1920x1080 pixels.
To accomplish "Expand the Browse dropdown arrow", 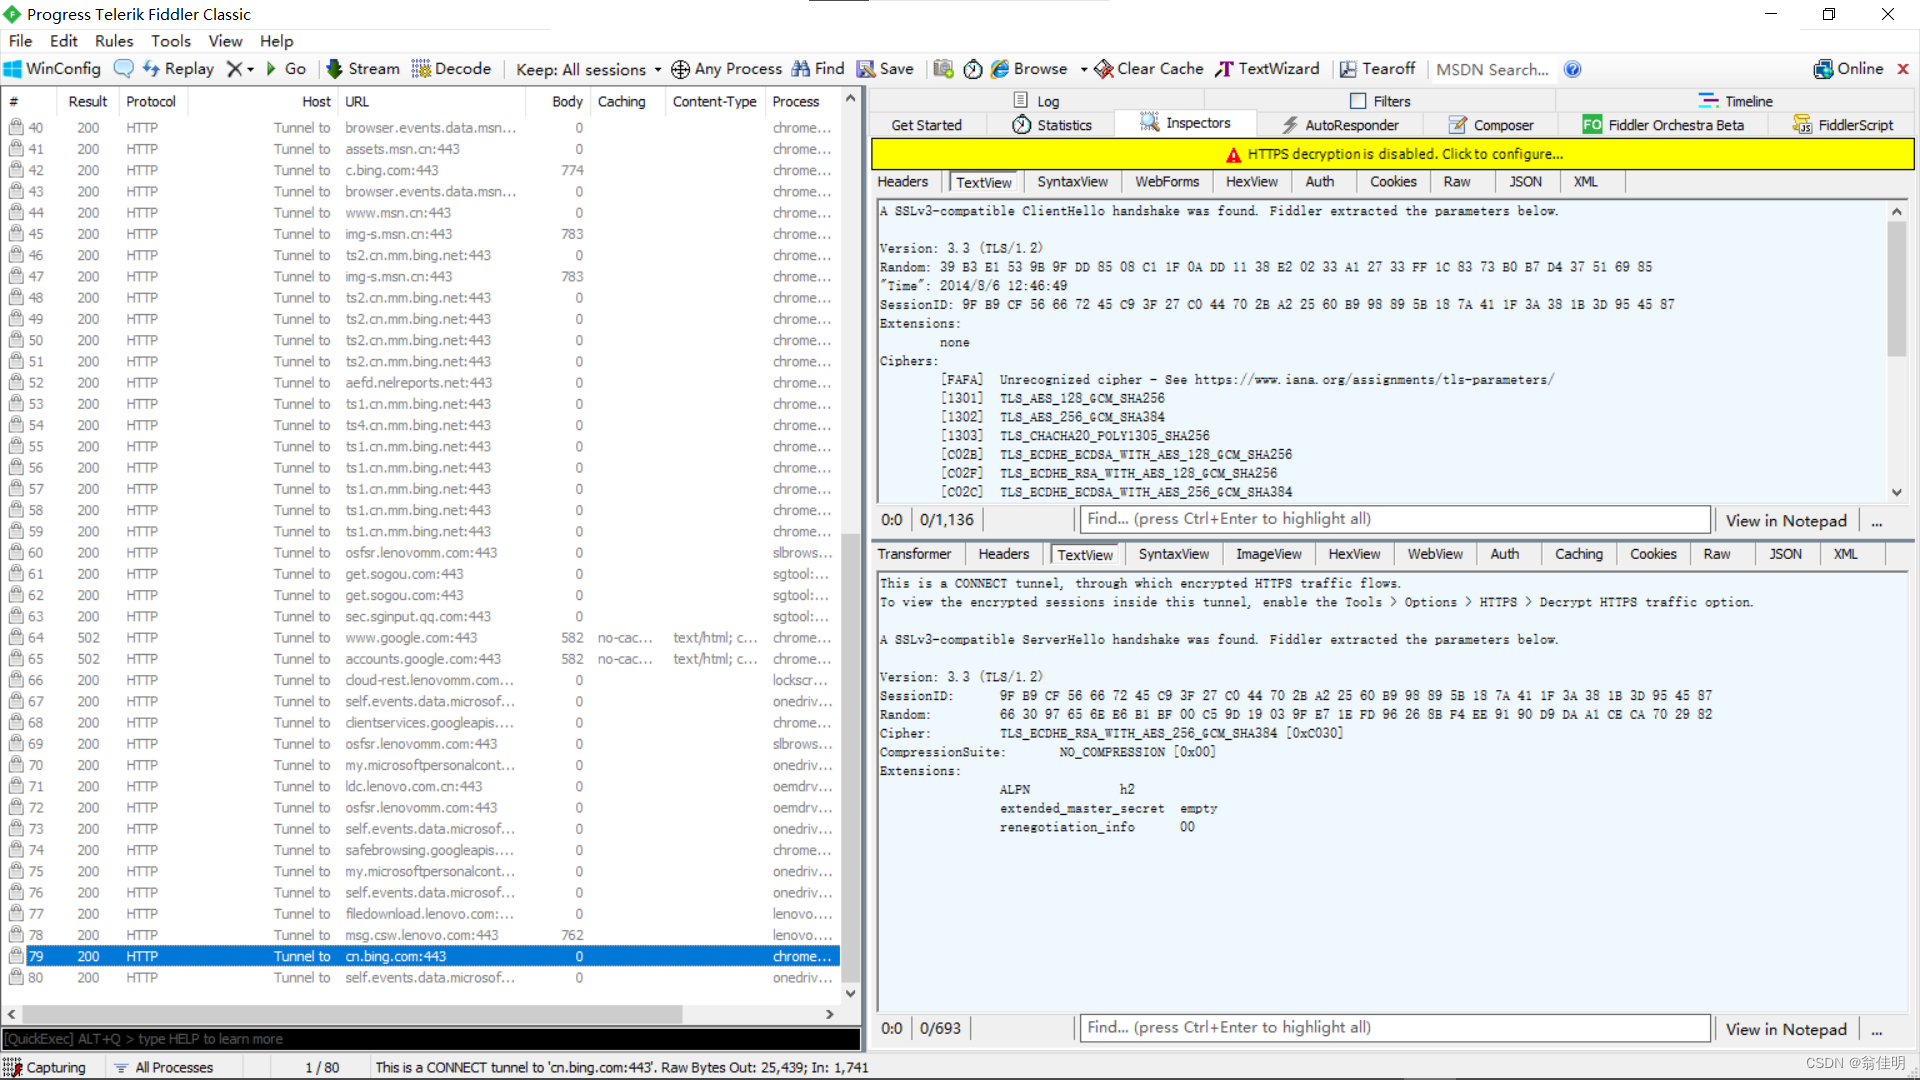I will point(1084,69).
